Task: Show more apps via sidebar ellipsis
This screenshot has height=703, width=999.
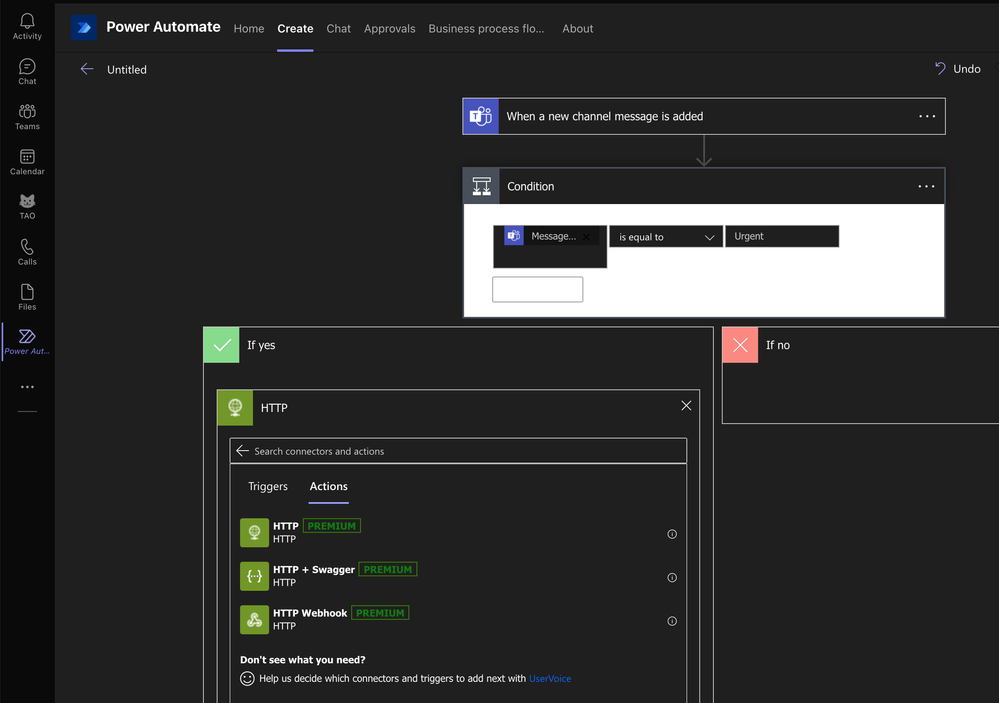Action: (x=27, y=387)
